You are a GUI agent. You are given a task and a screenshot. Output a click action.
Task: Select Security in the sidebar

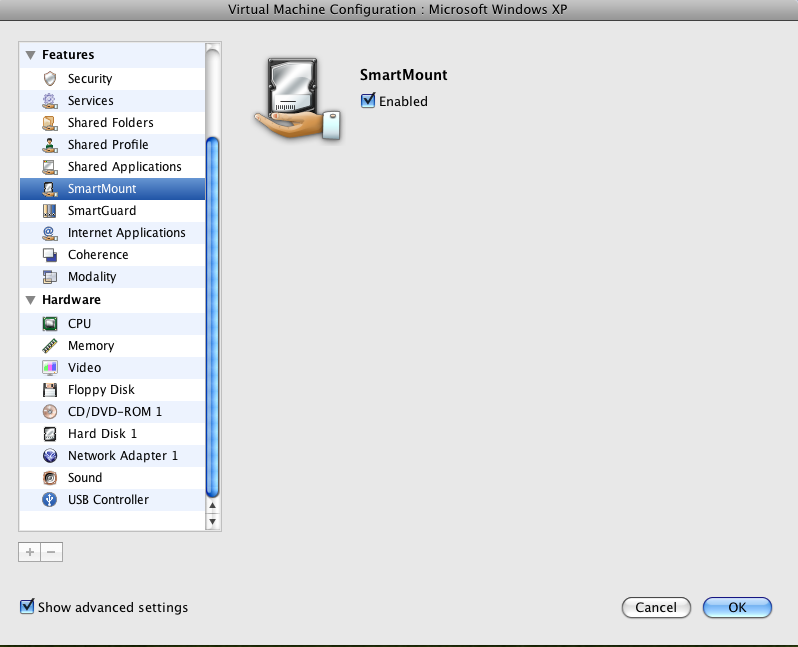click(112, 78)
